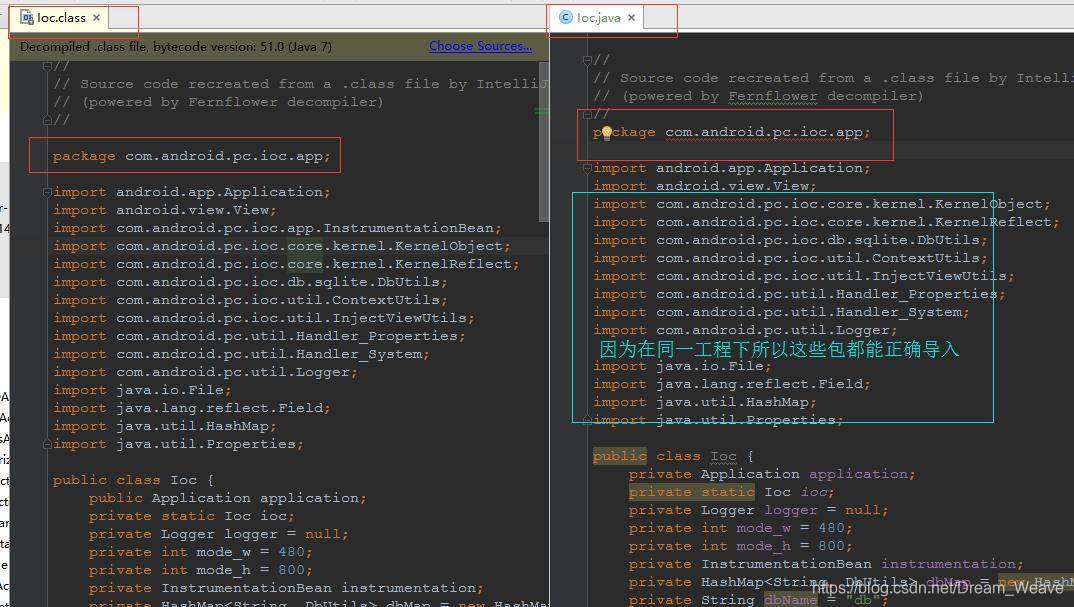Viewport: 1074px width, 607px height.
Task: Click the Logger import in Ioc.class
Action: pos(205,372)
